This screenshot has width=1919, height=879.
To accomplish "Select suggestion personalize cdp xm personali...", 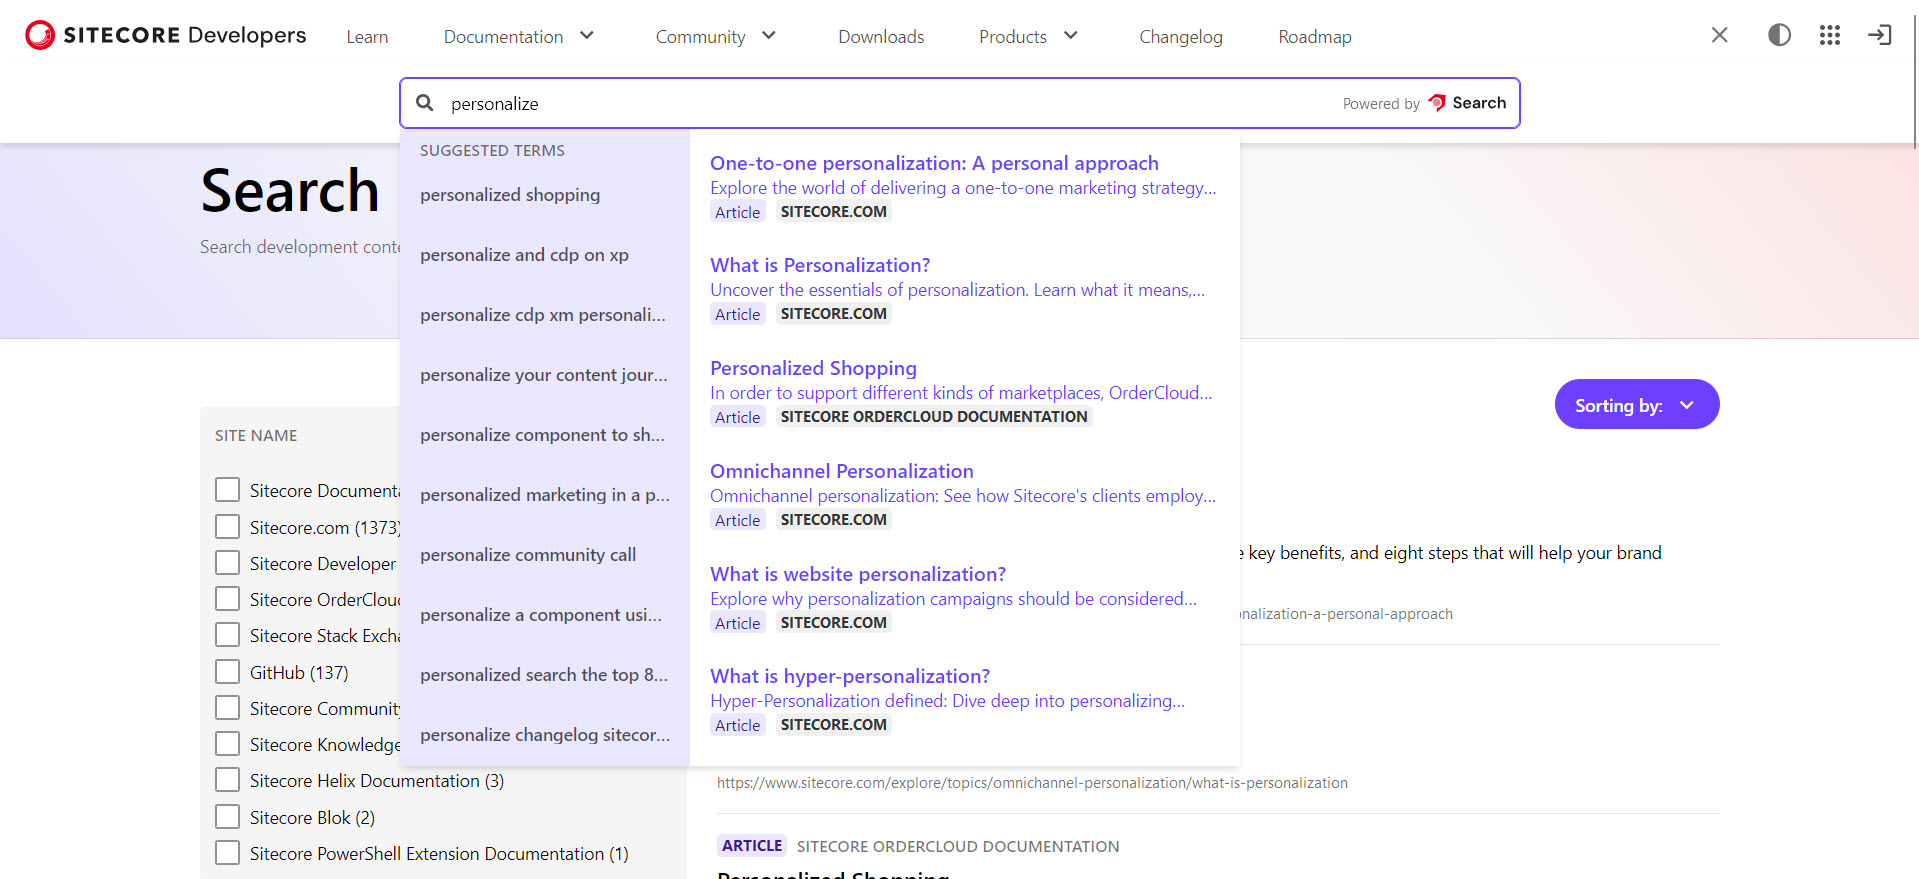I will pos(545,315).
